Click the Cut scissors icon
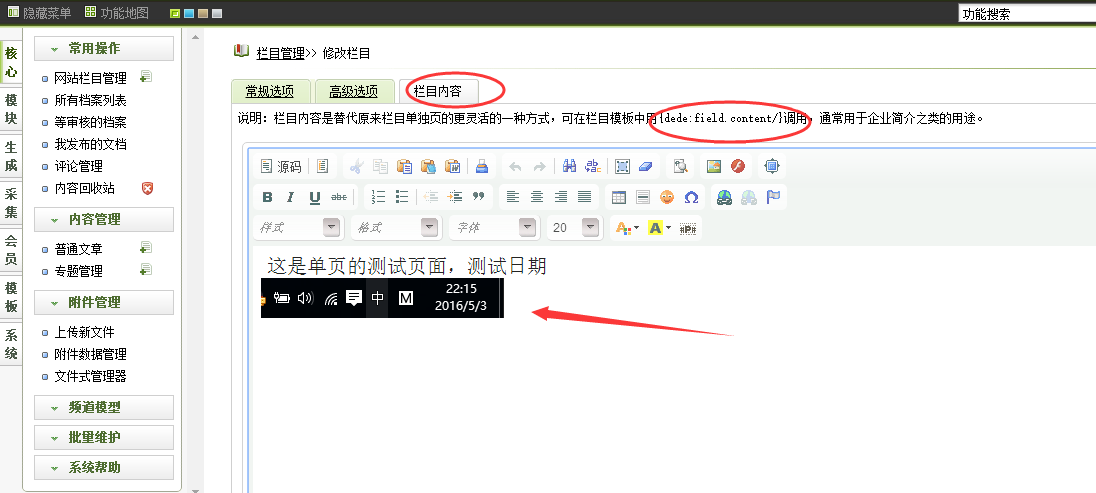The height and width of the screenshot is (493, 1096). point(356,166)
